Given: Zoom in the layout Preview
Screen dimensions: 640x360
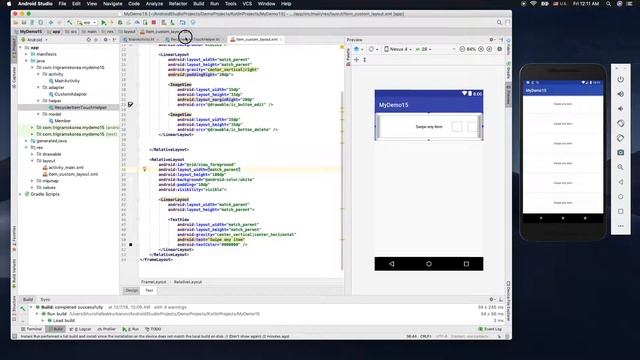Looking at the screenshot, I should coord(480,49).
